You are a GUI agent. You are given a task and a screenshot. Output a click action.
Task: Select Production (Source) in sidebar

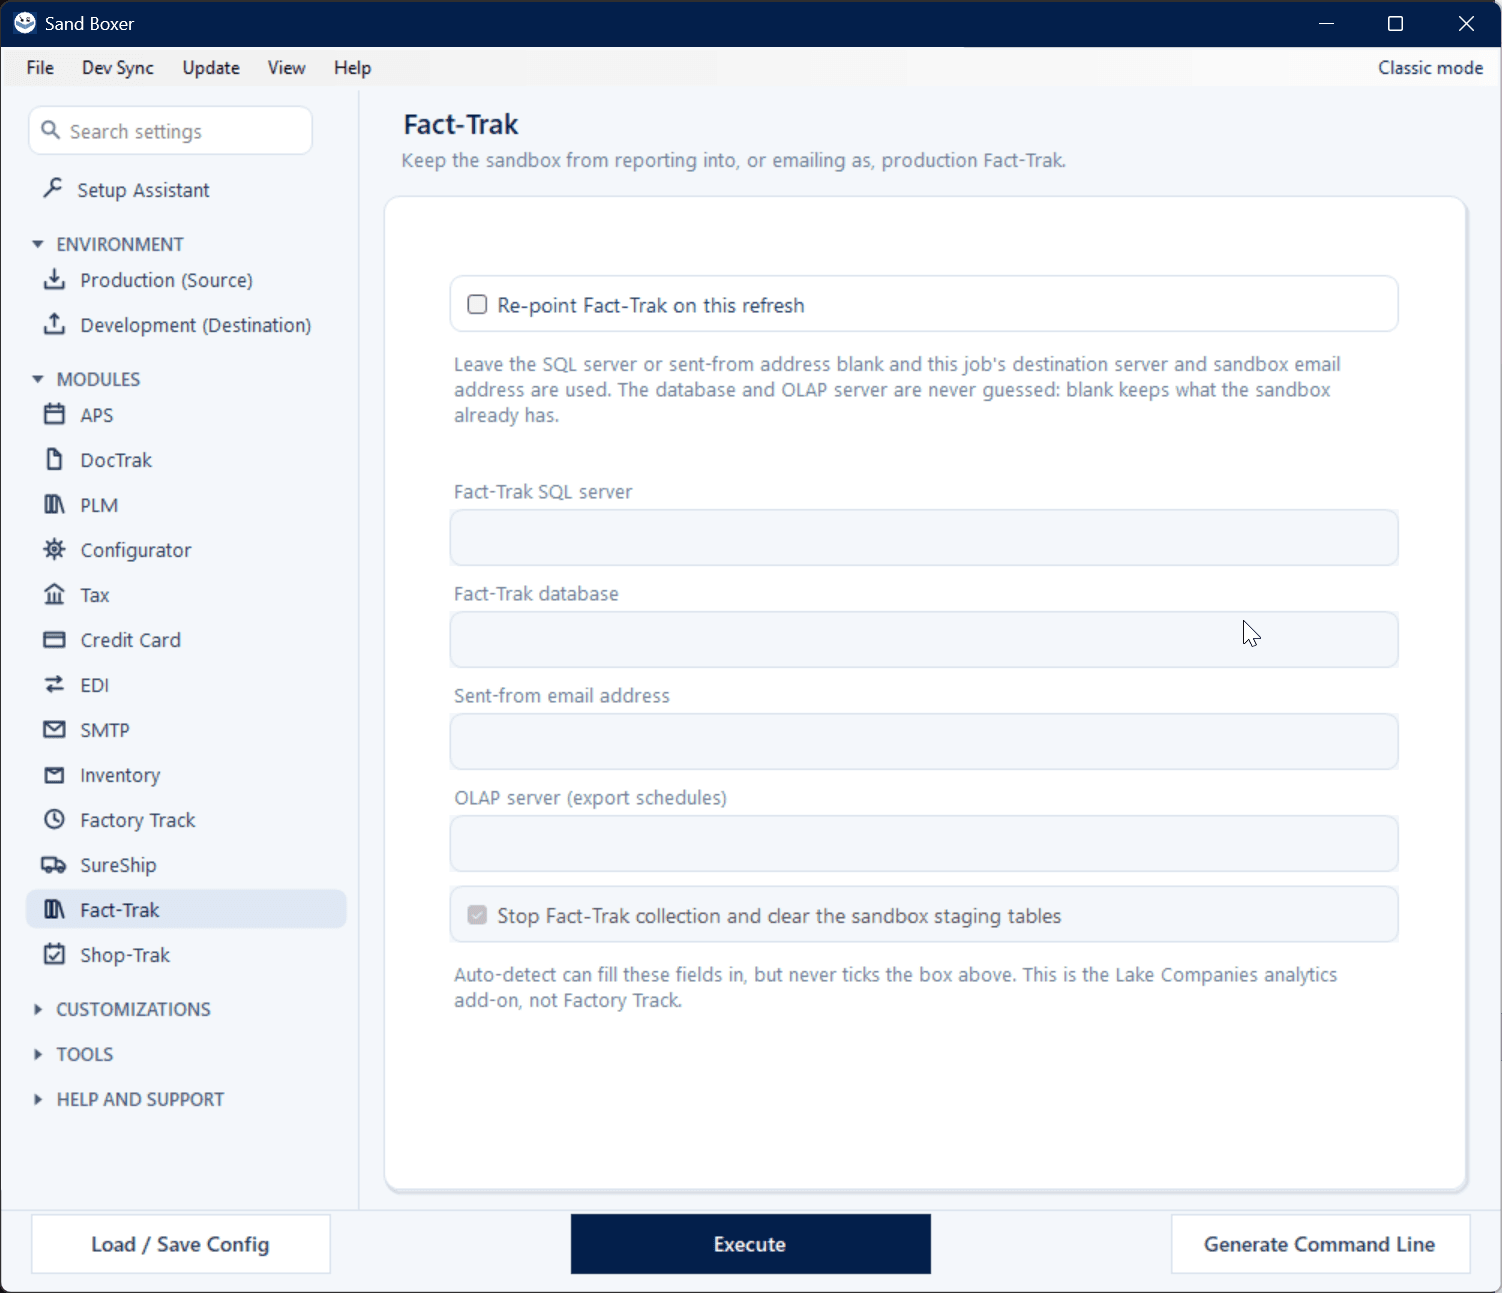pyautogui.click(x=186, y=280)
